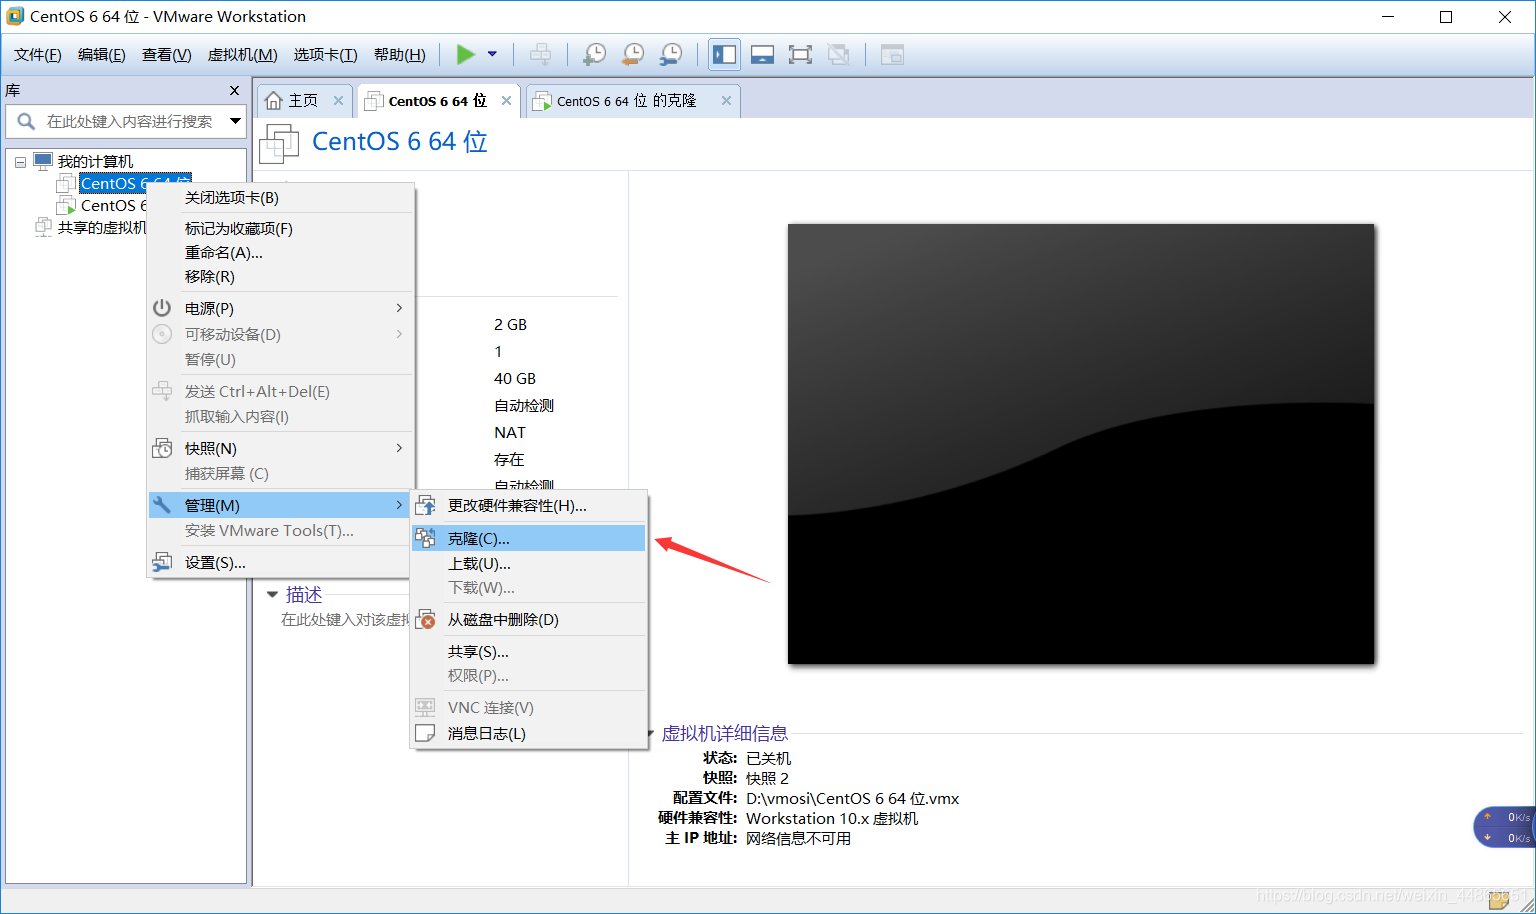Open the 虚拟机(M) menu

pos(243,54)
